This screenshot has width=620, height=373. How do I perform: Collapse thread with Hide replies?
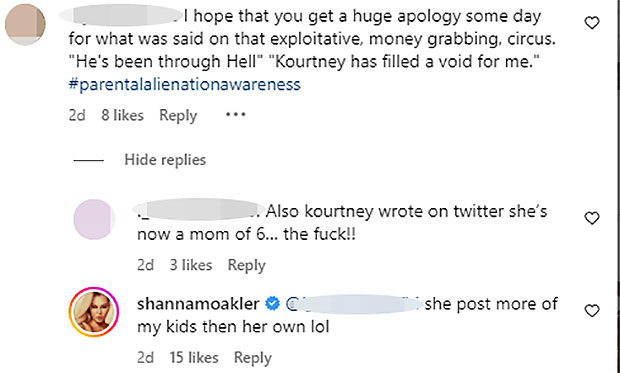165,160
